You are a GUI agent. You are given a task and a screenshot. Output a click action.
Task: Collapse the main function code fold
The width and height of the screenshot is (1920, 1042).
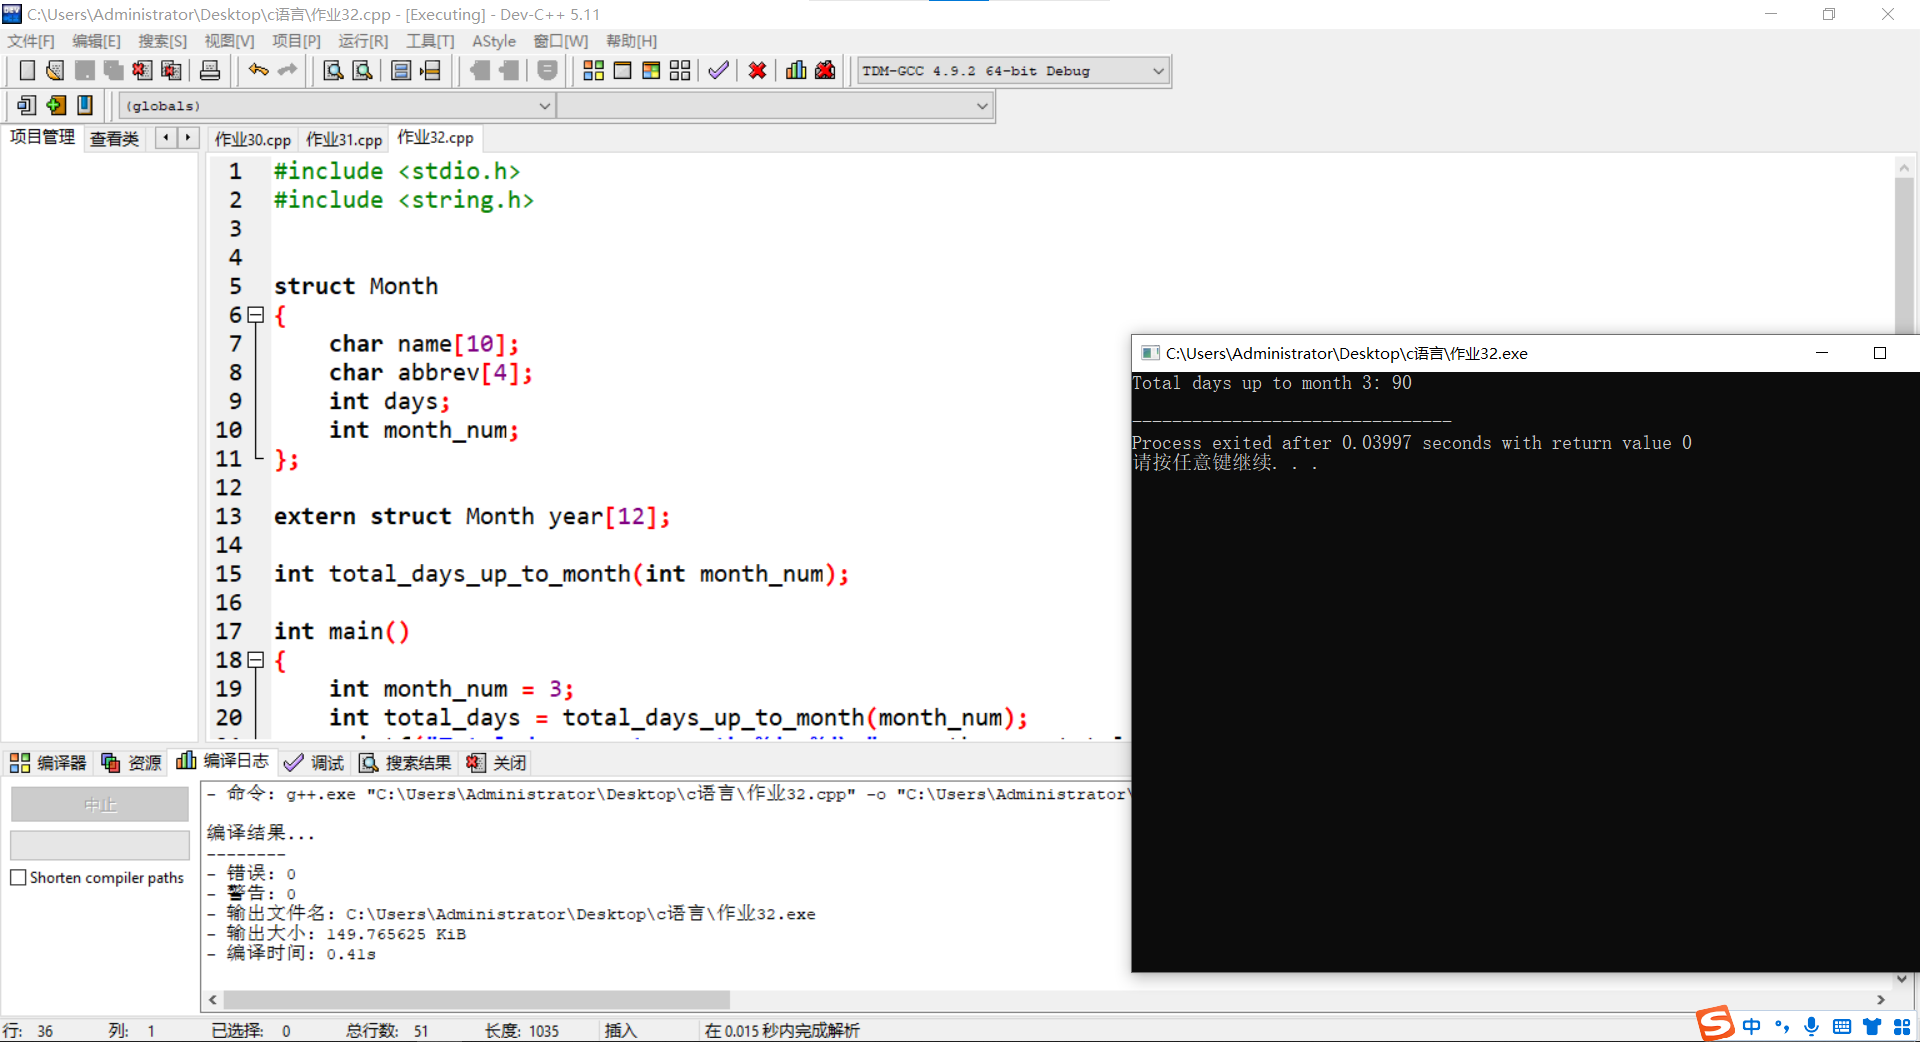click(x=256, y=660)
